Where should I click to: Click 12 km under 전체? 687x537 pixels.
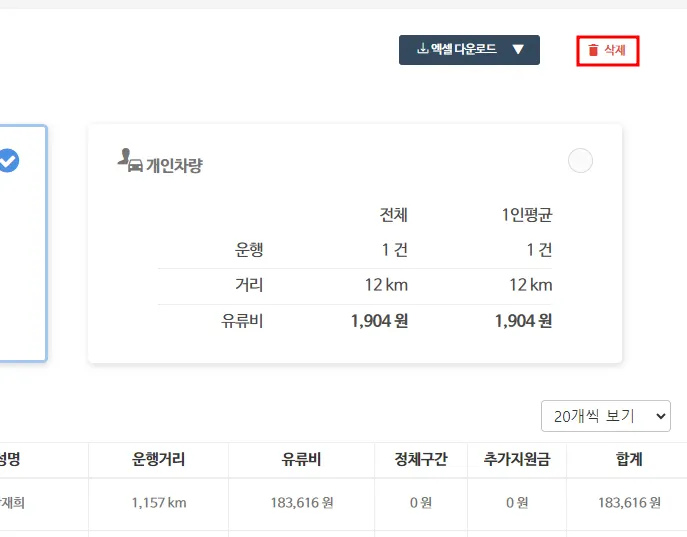click(x=386, y=285)
